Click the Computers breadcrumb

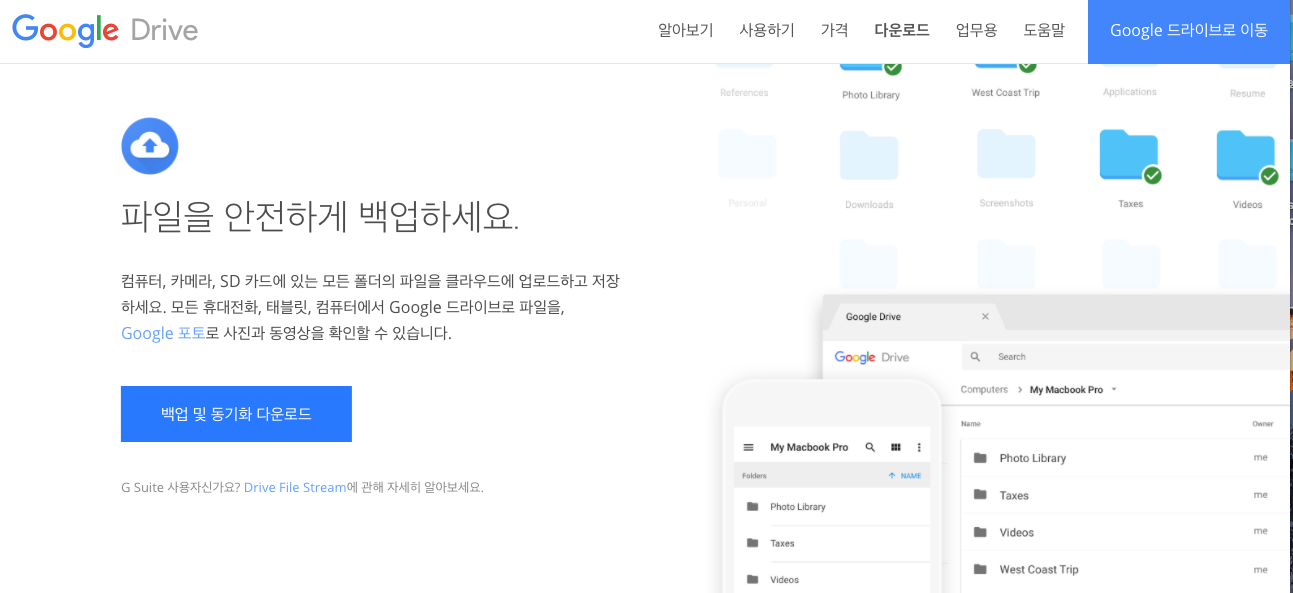[985, 389]
